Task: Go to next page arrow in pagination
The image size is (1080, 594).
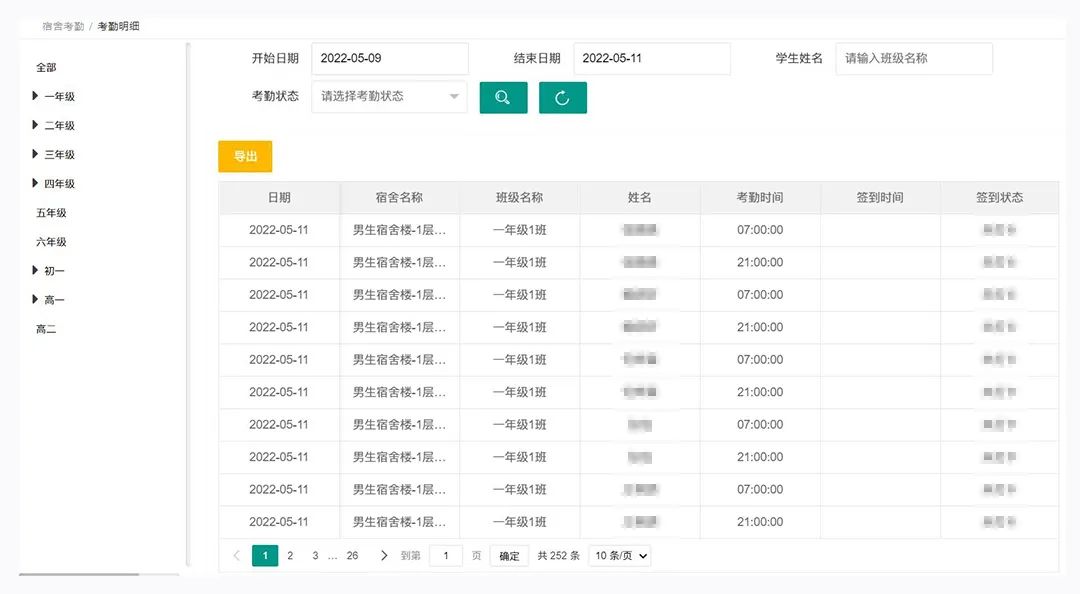Action: [x=384, y=555]
